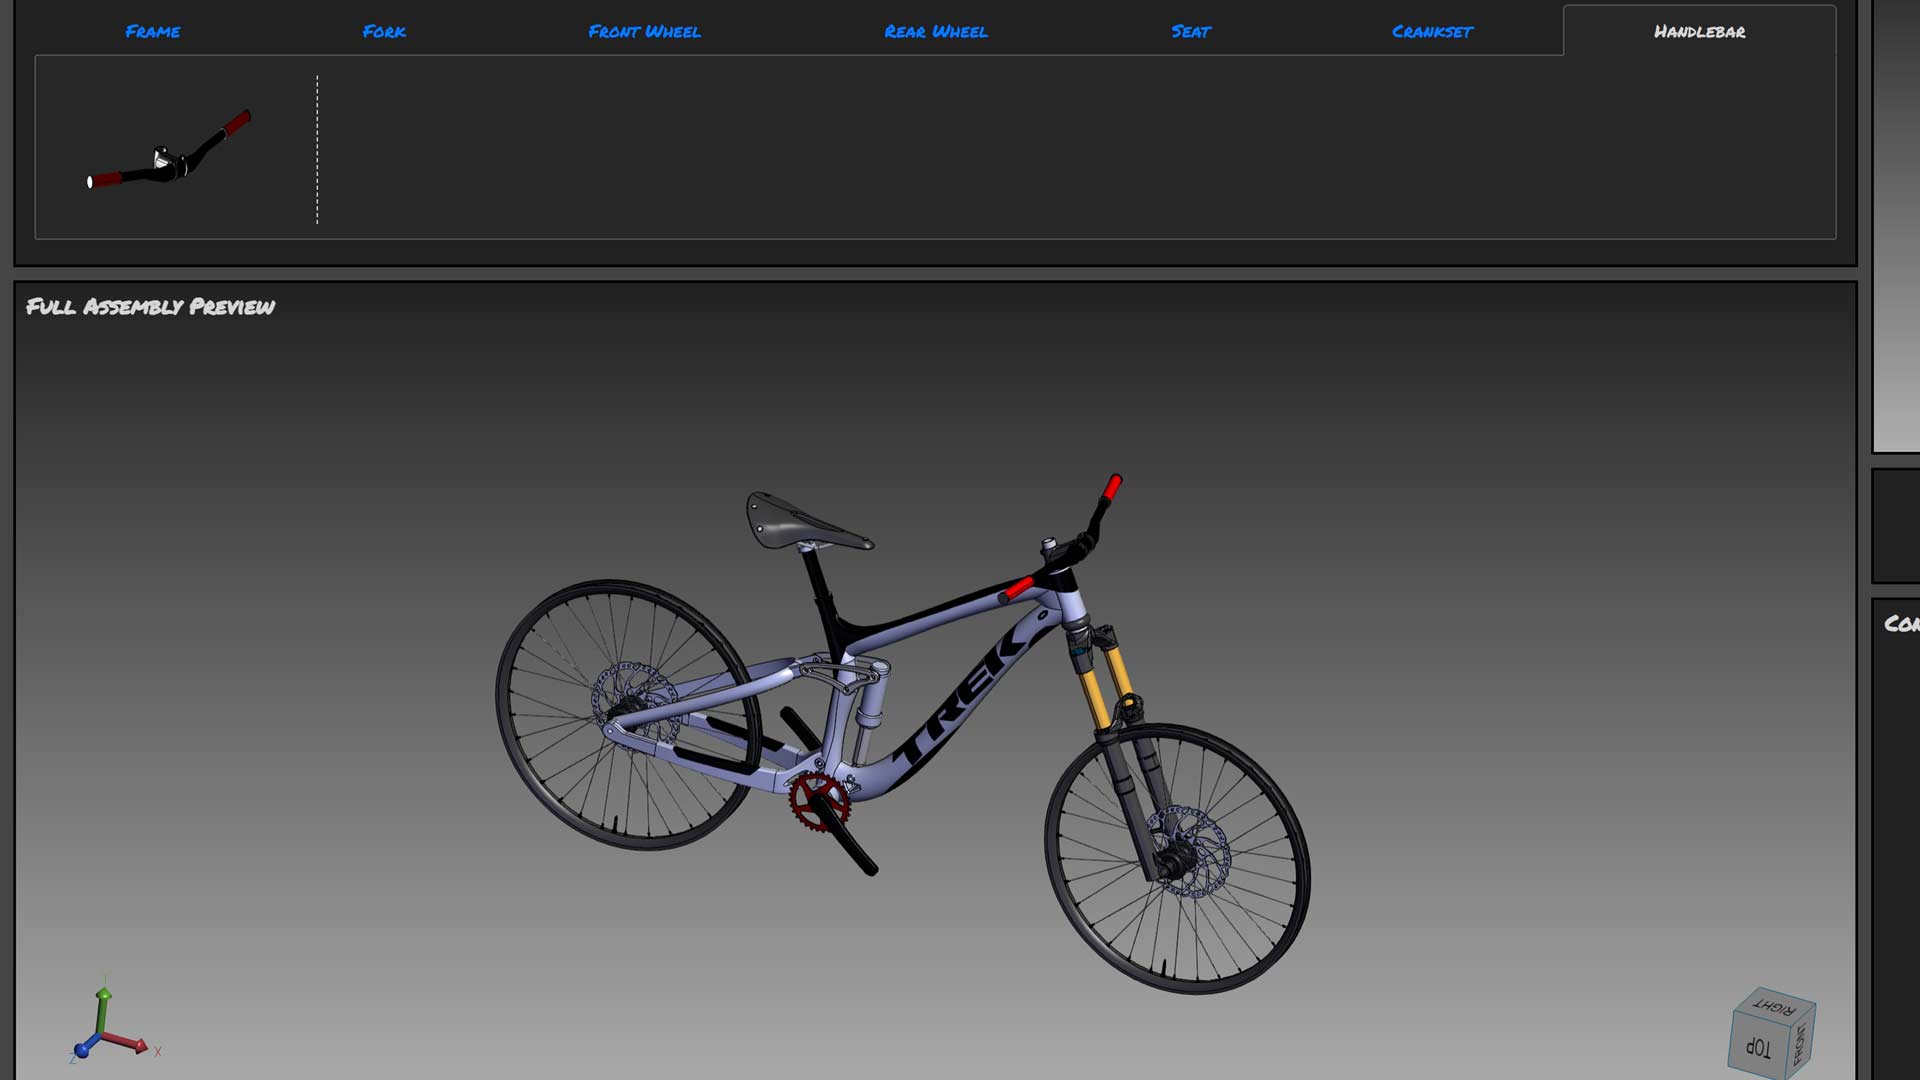Select the Front Wheel tab
The width and height of the screenshot is (1920, 1080).
pos(645,31)
